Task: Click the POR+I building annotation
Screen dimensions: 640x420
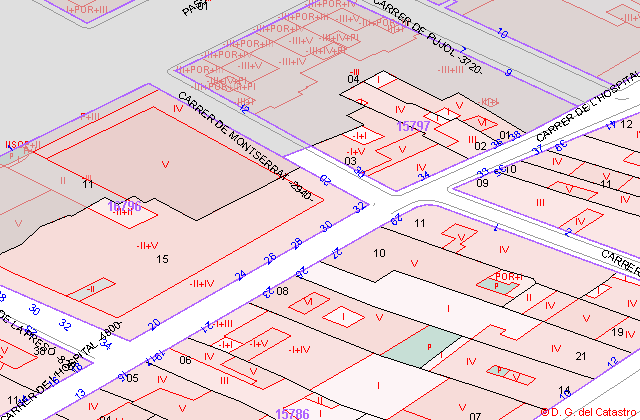Action: [509, 277]
